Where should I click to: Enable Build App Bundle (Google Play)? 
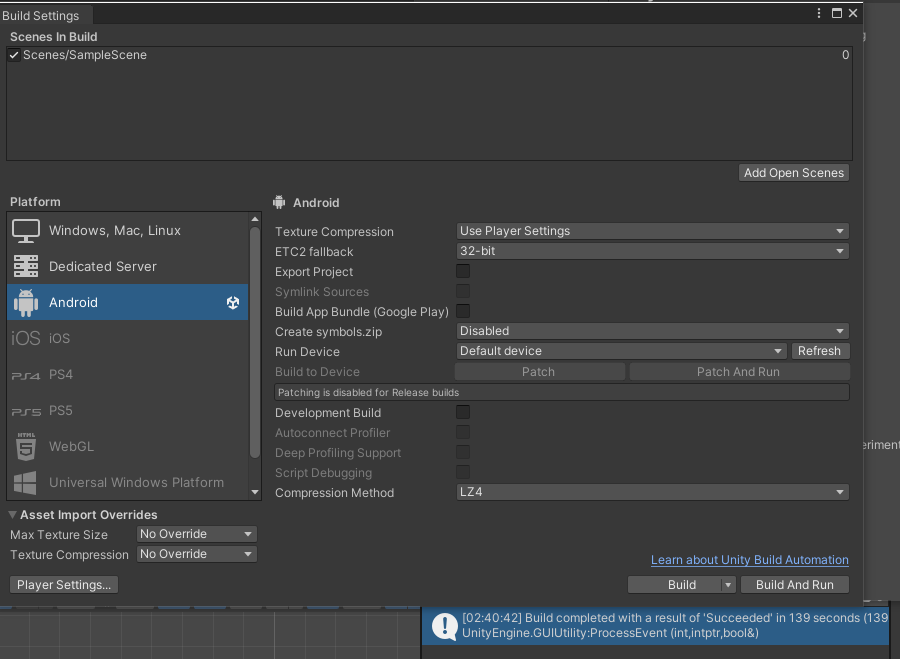pyautogui.click(x=463, y=311)
